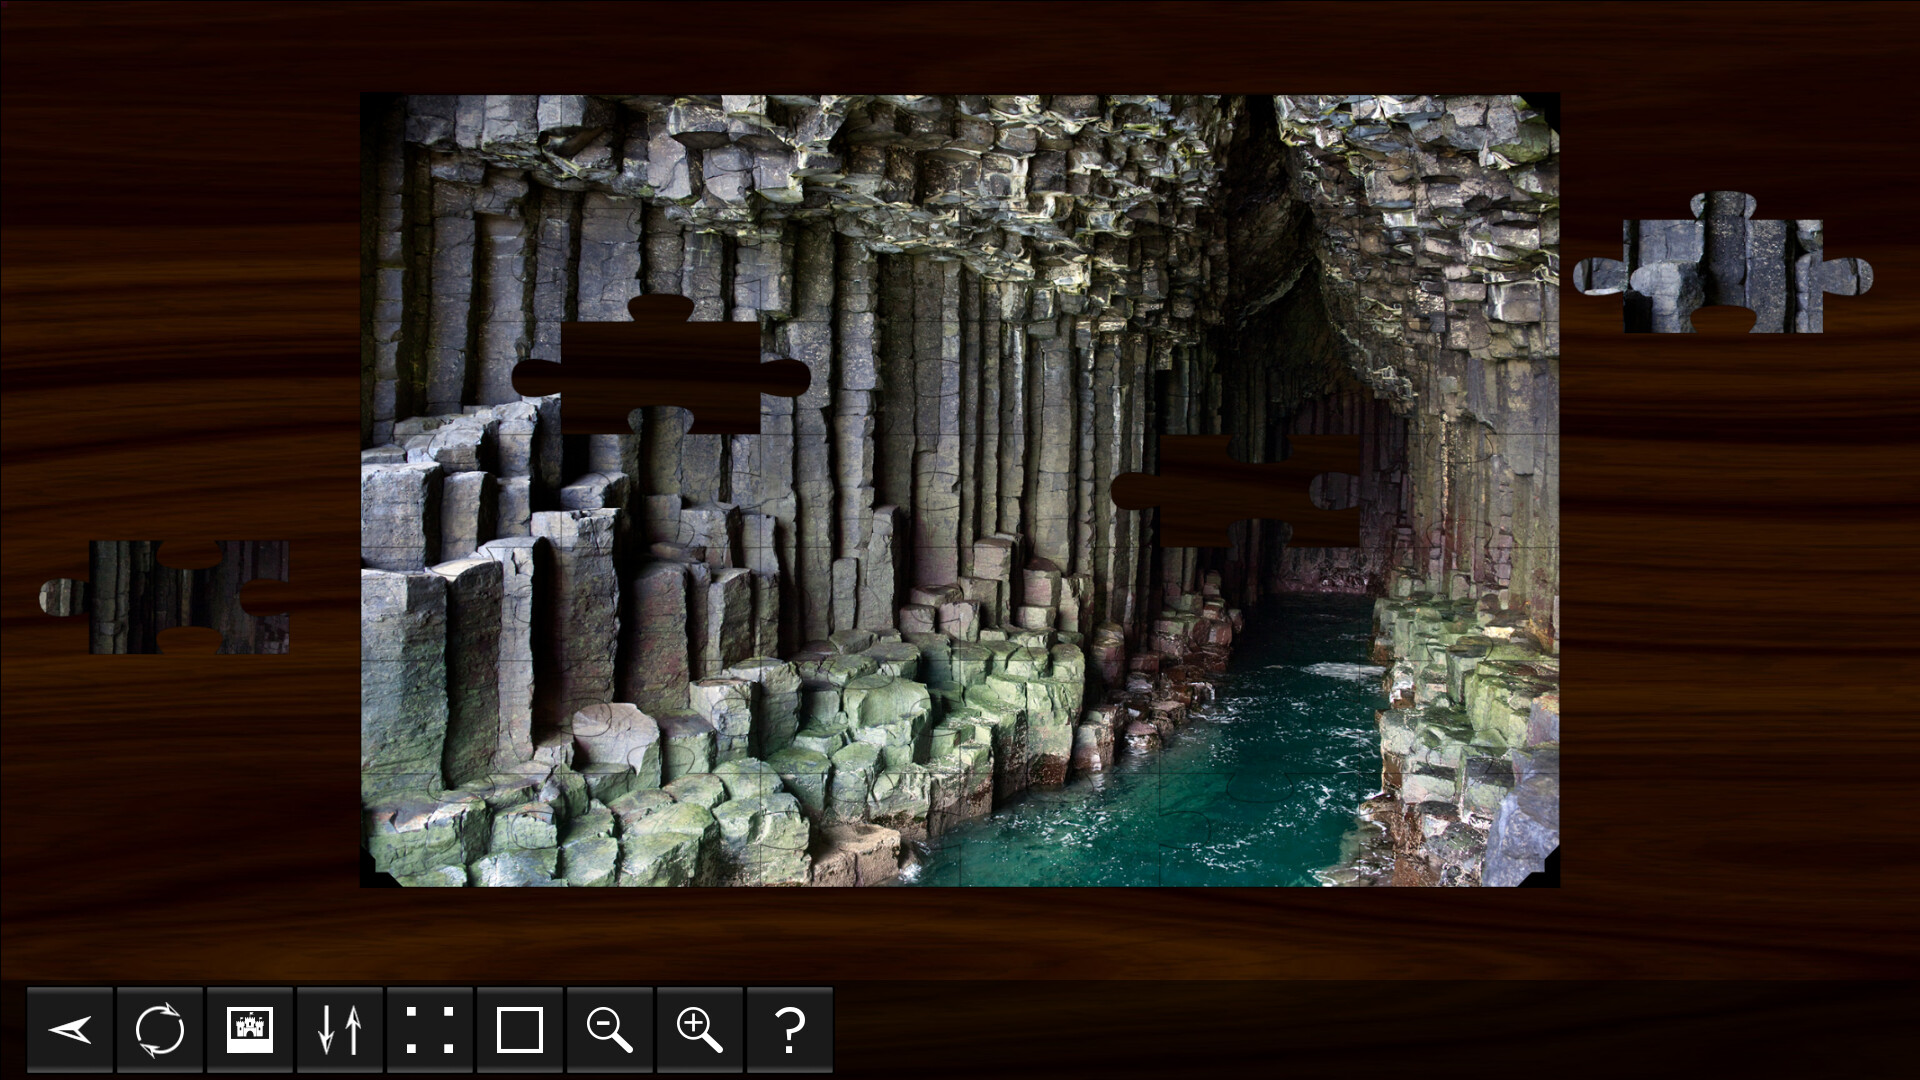Zoom in with the plus magnifier icon
The width and height of the screenshot is (1920, 1080).
point(700,1029)
